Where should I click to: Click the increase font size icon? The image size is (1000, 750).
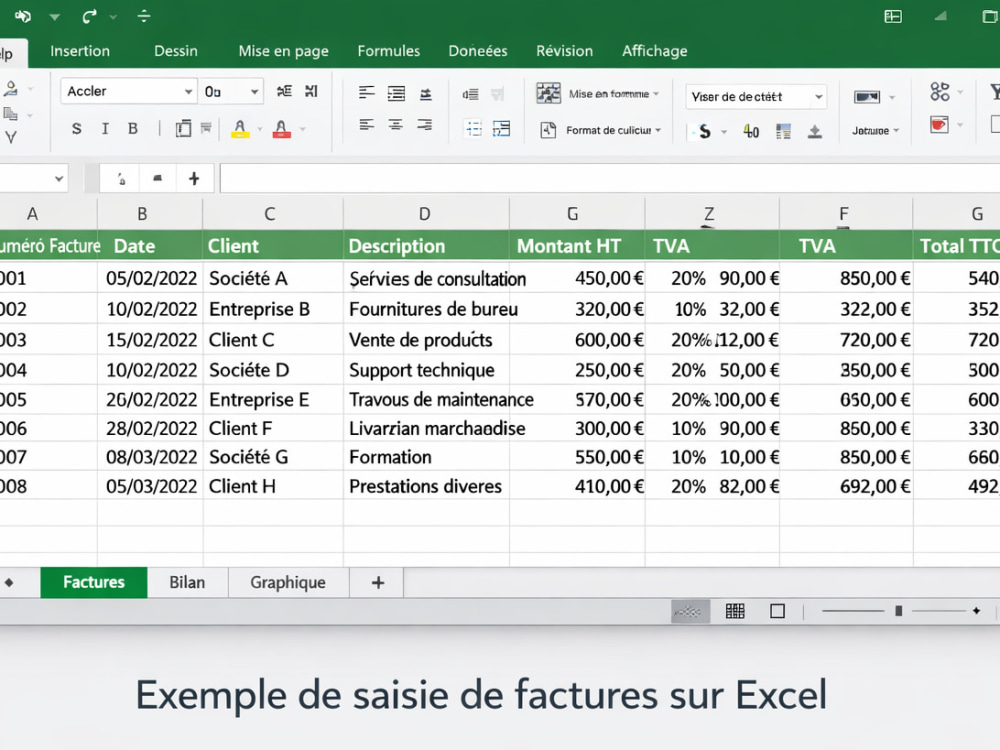point(284,91)
